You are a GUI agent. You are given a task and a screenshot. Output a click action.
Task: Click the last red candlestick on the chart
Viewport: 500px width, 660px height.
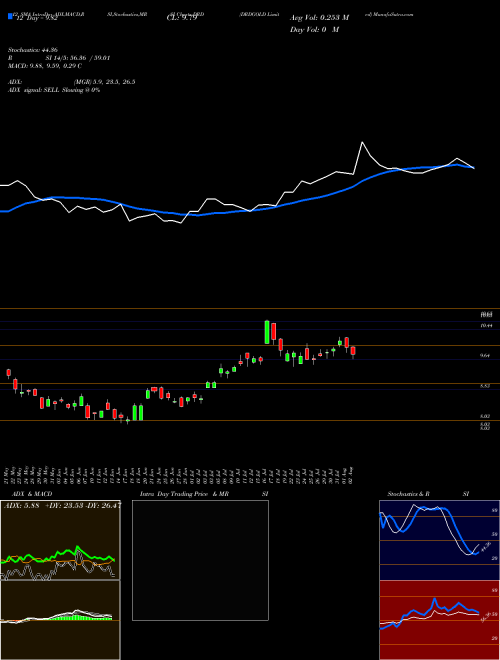353,351
